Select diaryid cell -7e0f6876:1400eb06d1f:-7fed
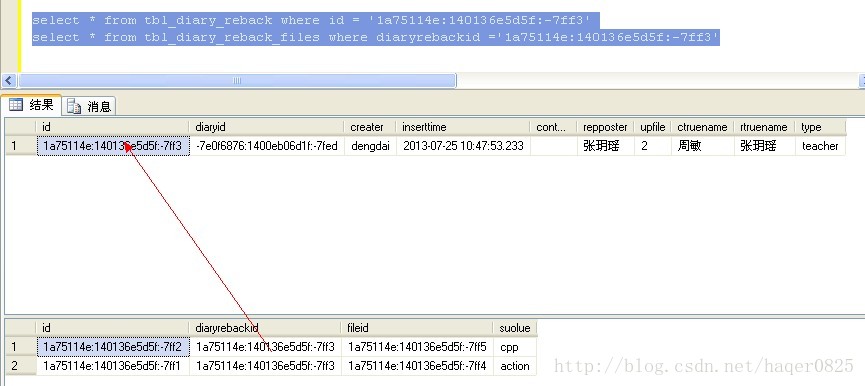The image size is (865, 386). tap(266, 146)
